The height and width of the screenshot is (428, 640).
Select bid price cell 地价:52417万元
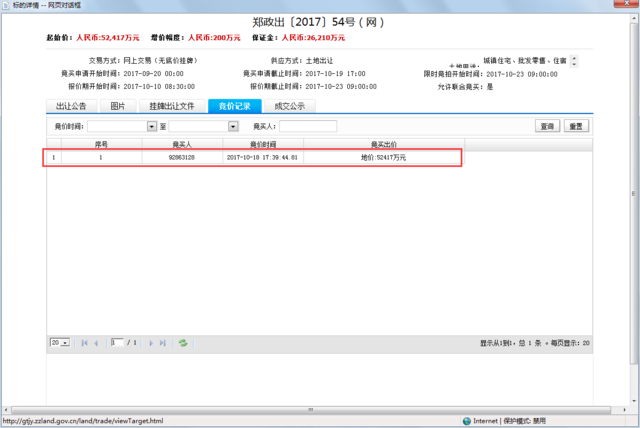point(383,157)
